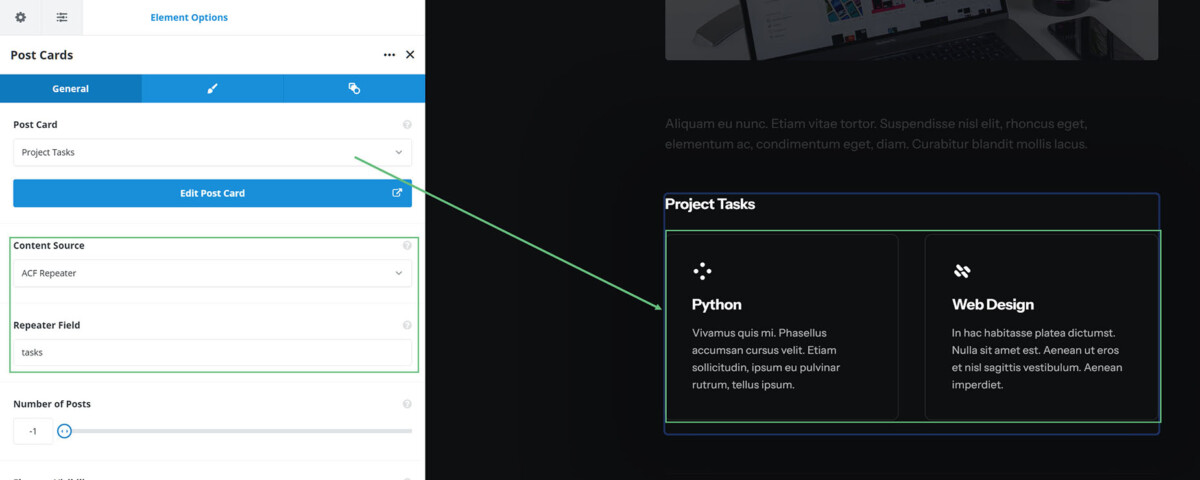The height and width of the screenshot is (480, 1200).
Task: Open the ACF Repeater content source dropdown
Action: click(212, 273)
